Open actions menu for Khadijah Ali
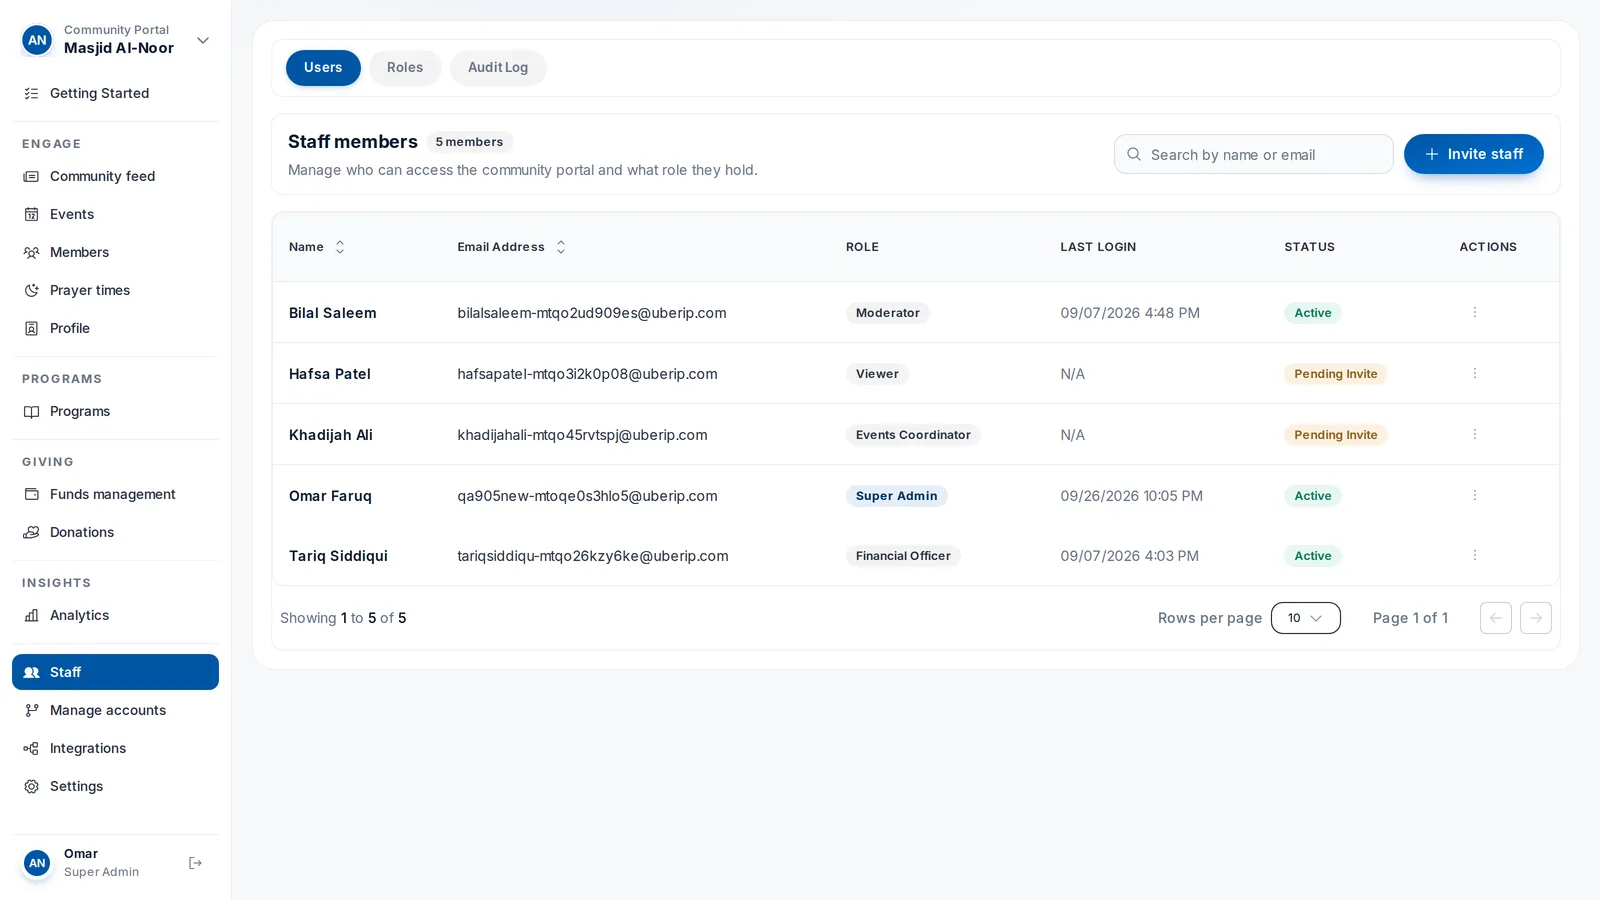The width and height of the screenshot is (1600, 900). (1474, 435)
